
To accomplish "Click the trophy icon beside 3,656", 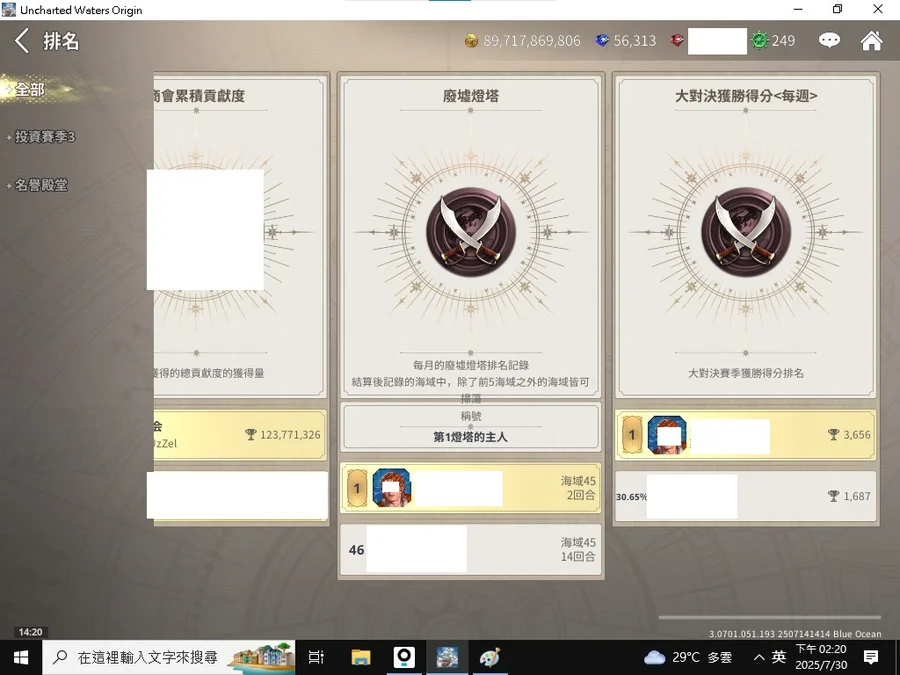I will pos(833,435).
